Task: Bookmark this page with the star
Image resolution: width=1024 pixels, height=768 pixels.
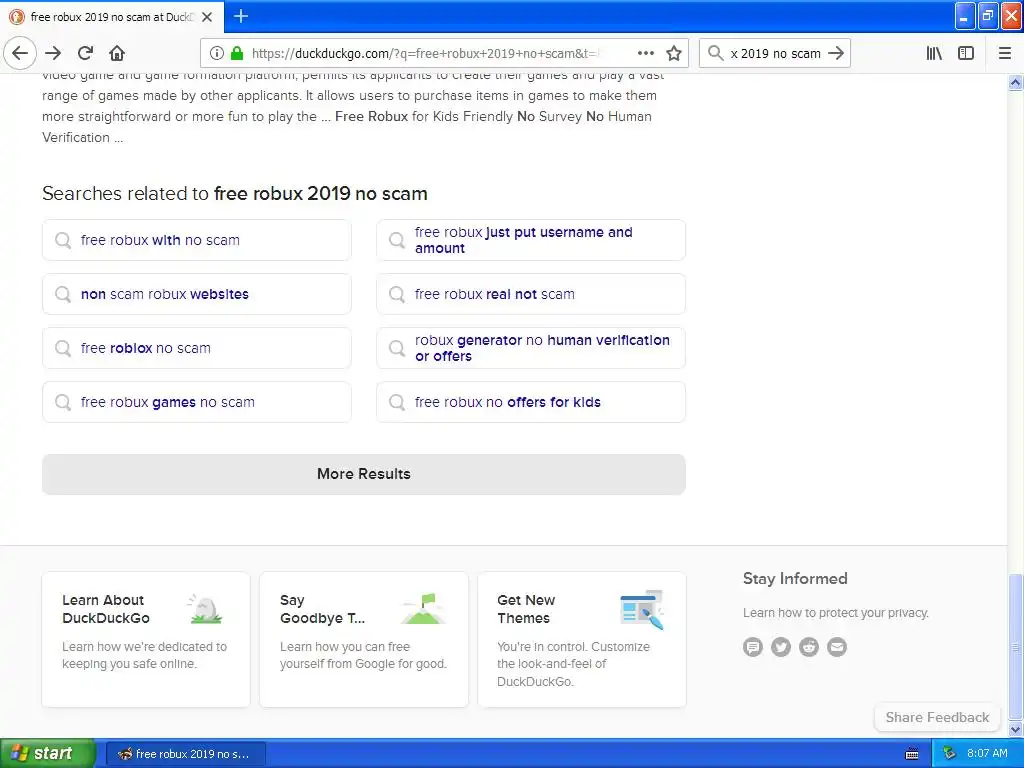Action: click(x=674, y=53)
